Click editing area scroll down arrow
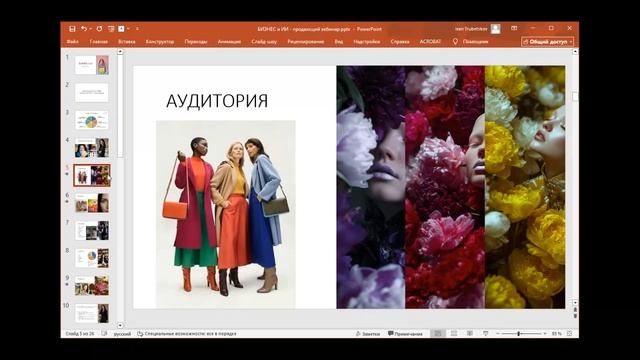The height and width of the screenshot is (360, 640). point(575,303)
